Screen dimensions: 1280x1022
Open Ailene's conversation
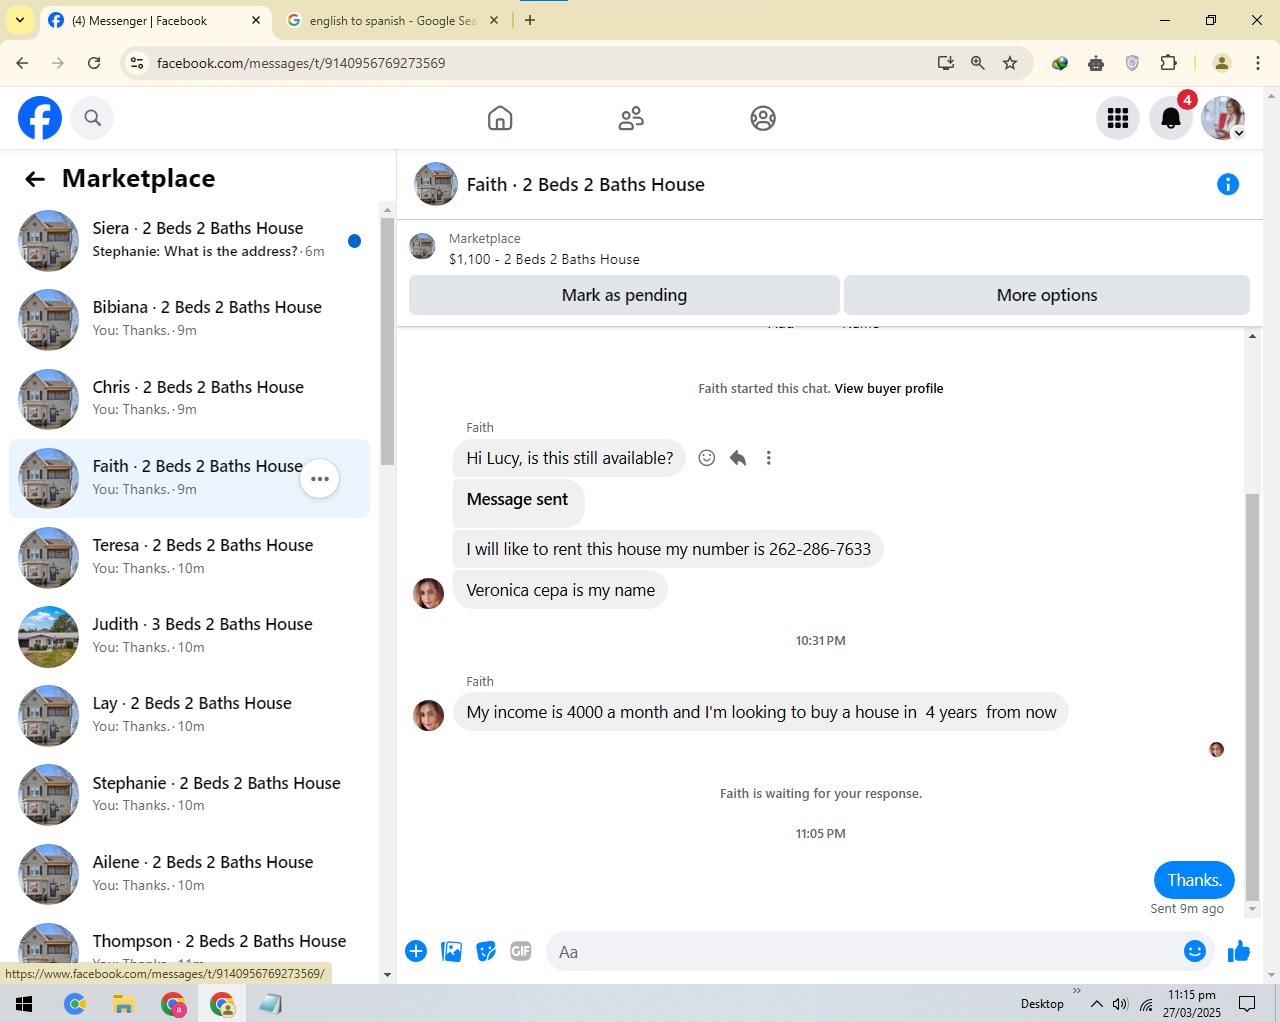[190, 874]
